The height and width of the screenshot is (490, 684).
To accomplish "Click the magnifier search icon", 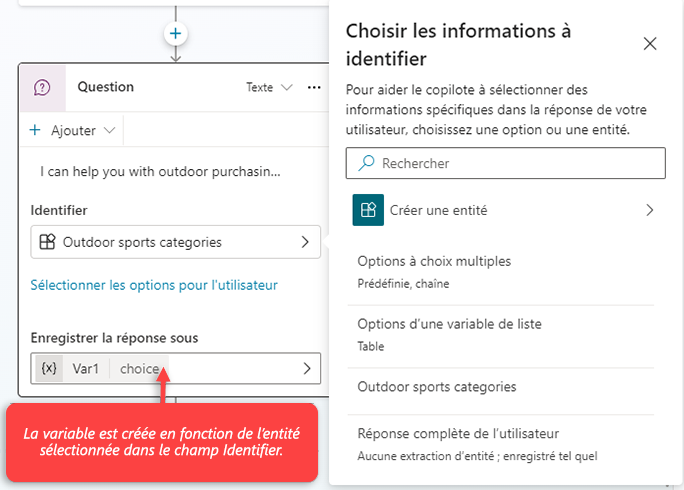I will (x=366, y=163).
